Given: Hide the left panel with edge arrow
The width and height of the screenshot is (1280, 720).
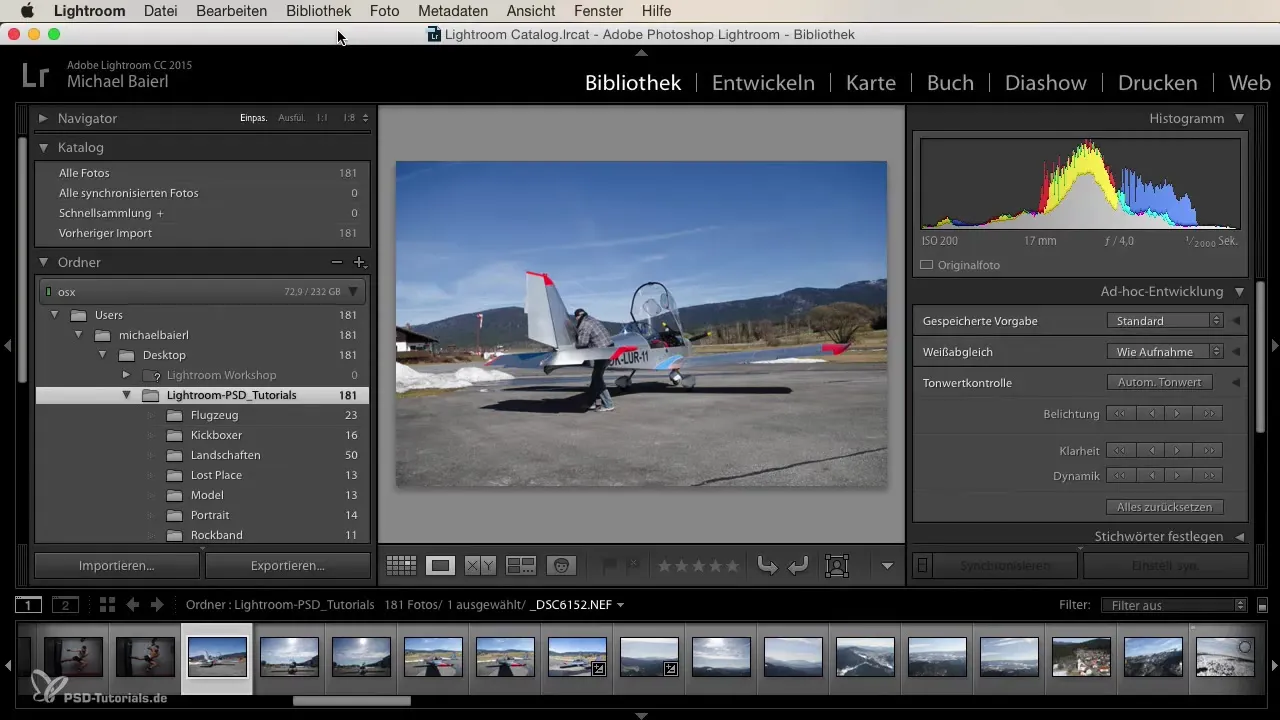Looking at the screenshot, I should point(7,345).
